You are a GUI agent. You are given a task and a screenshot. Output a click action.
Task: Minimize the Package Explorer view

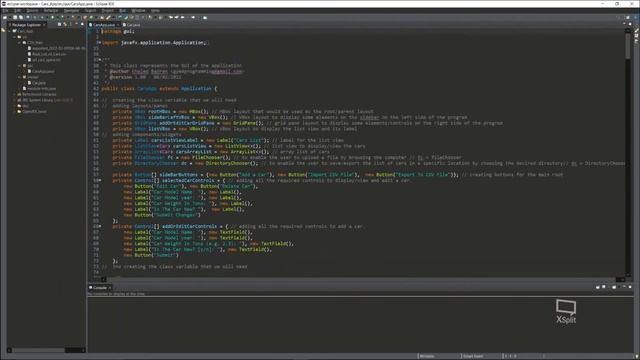[x=77, y=24]
